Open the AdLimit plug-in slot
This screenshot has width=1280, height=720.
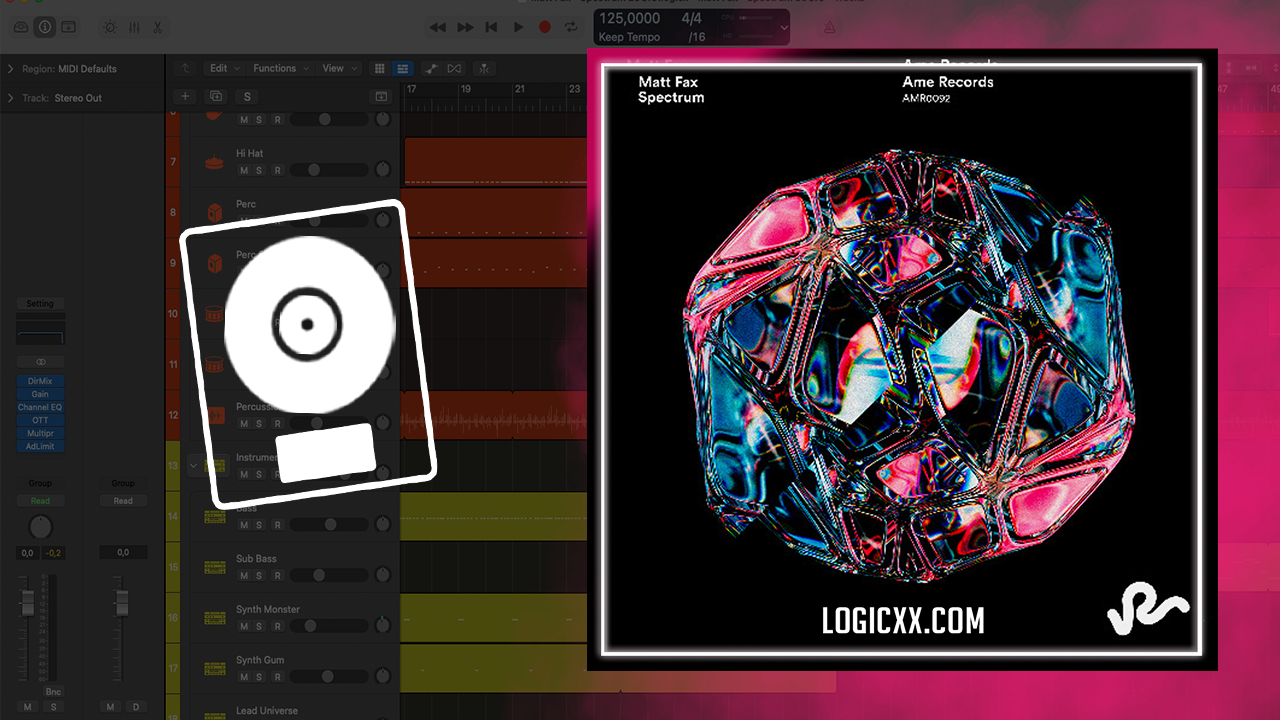(x=40, y=446)
